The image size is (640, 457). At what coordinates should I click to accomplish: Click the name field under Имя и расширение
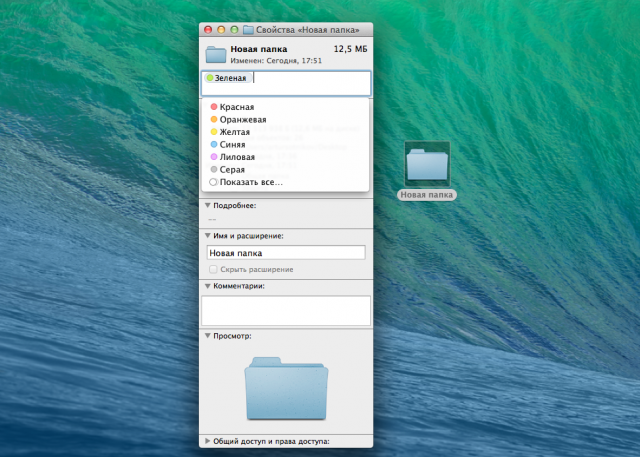(x=285, y=254)
